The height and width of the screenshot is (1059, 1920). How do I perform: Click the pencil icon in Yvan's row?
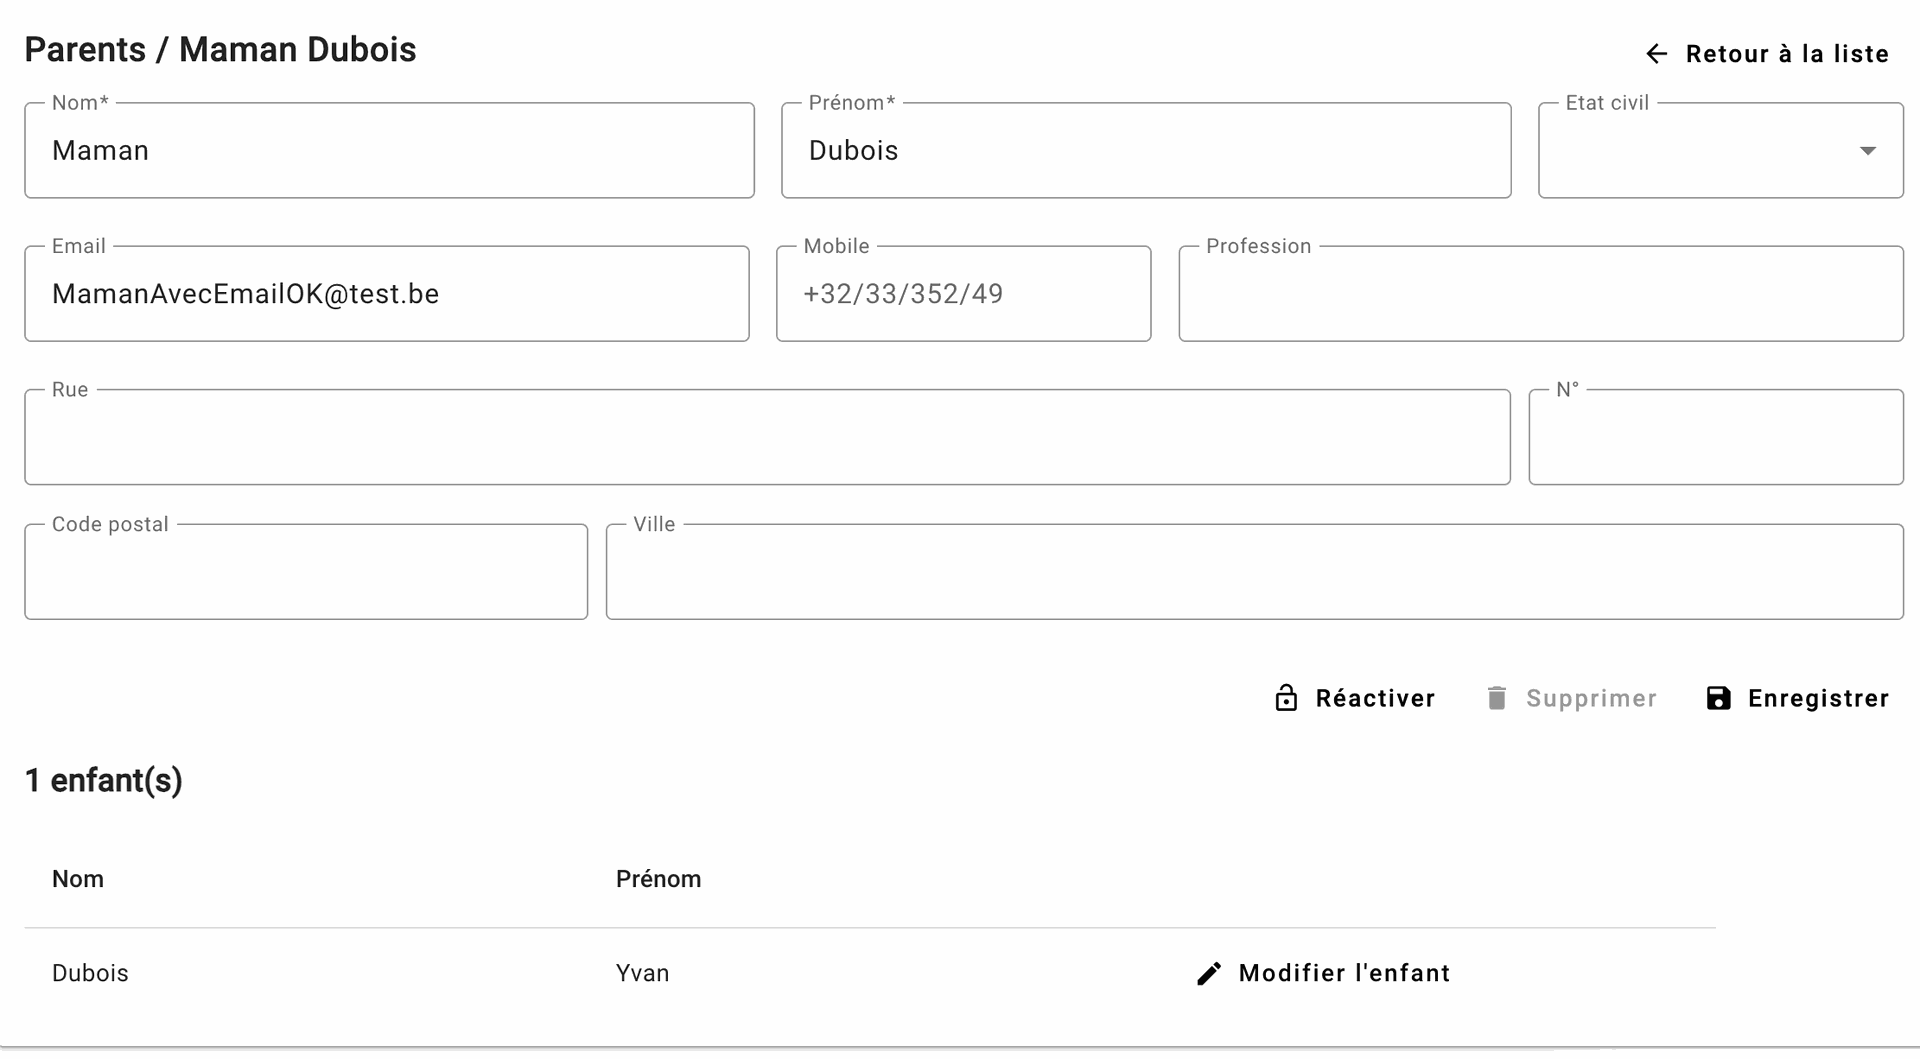(x=1209, y=974)
